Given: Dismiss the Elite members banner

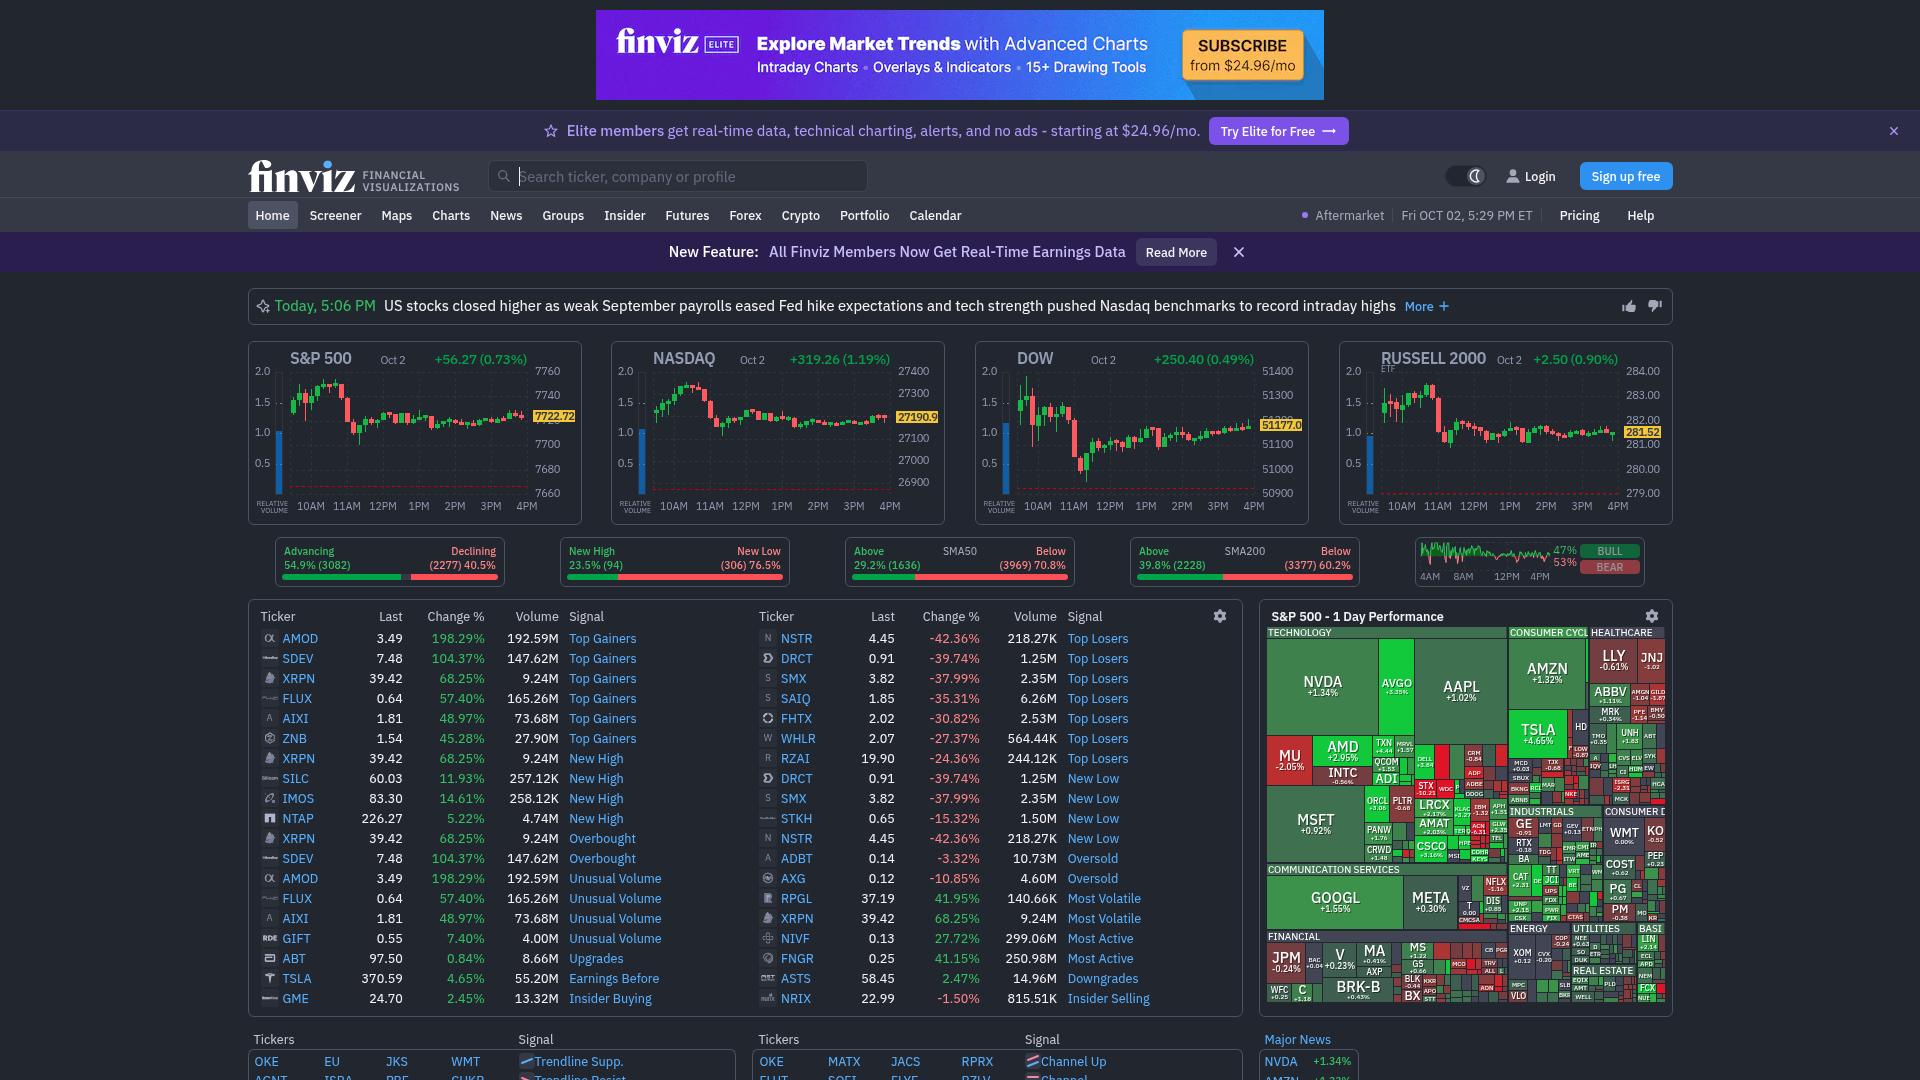Looking at the screenshot, I should coord(1893,131).
